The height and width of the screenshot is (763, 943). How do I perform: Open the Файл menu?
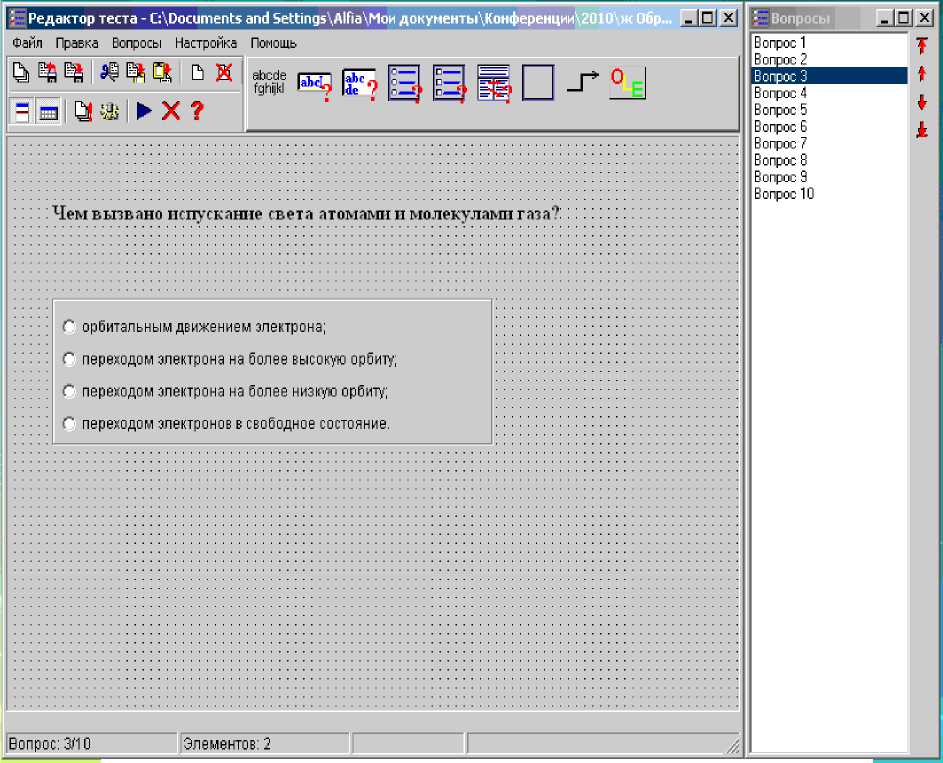click(x=27, y=43)
